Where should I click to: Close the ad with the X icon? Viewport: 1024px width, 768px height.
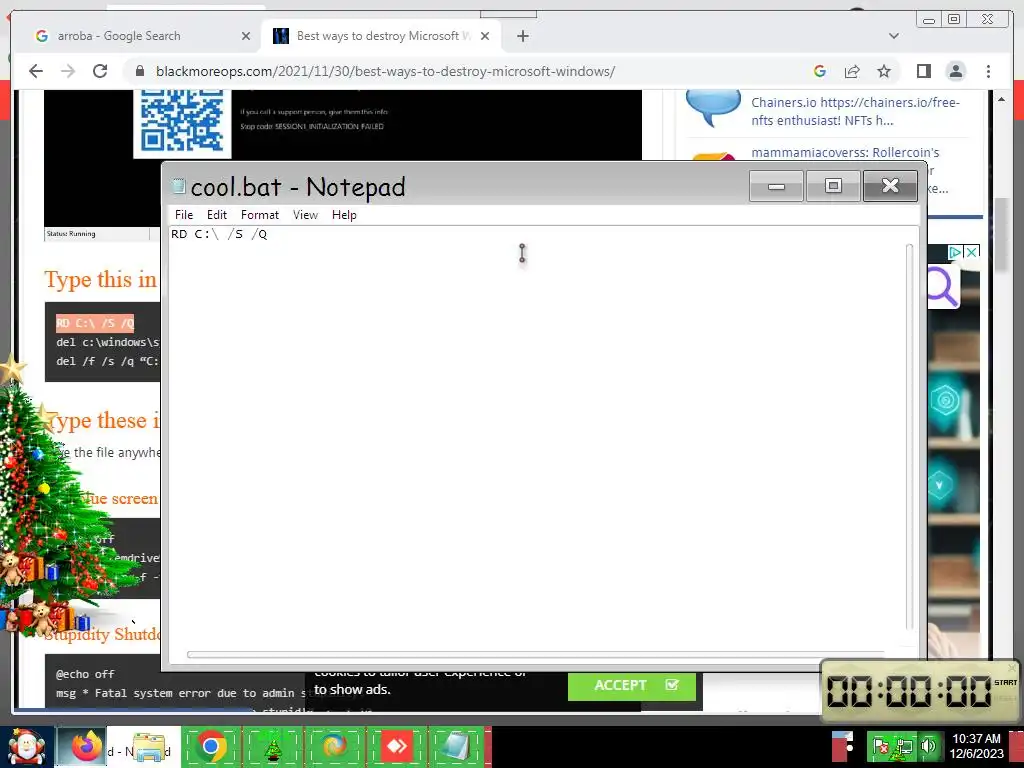[972, 252]
